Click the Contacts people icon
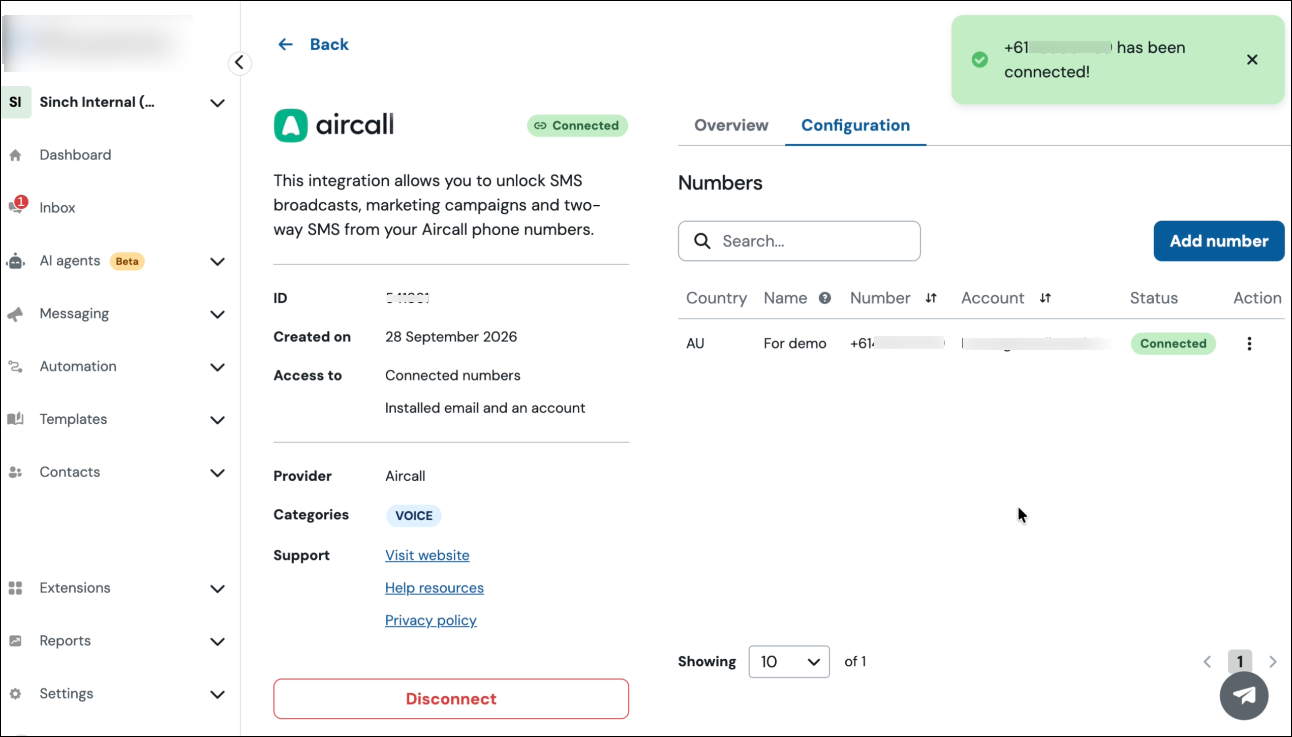The height and width of the screenshot is (737, 1292). 15,472
